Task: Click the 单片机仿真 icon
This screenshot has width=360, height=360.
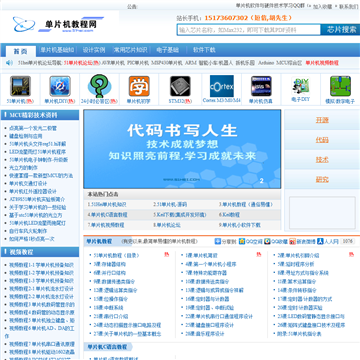Action: 261,86
